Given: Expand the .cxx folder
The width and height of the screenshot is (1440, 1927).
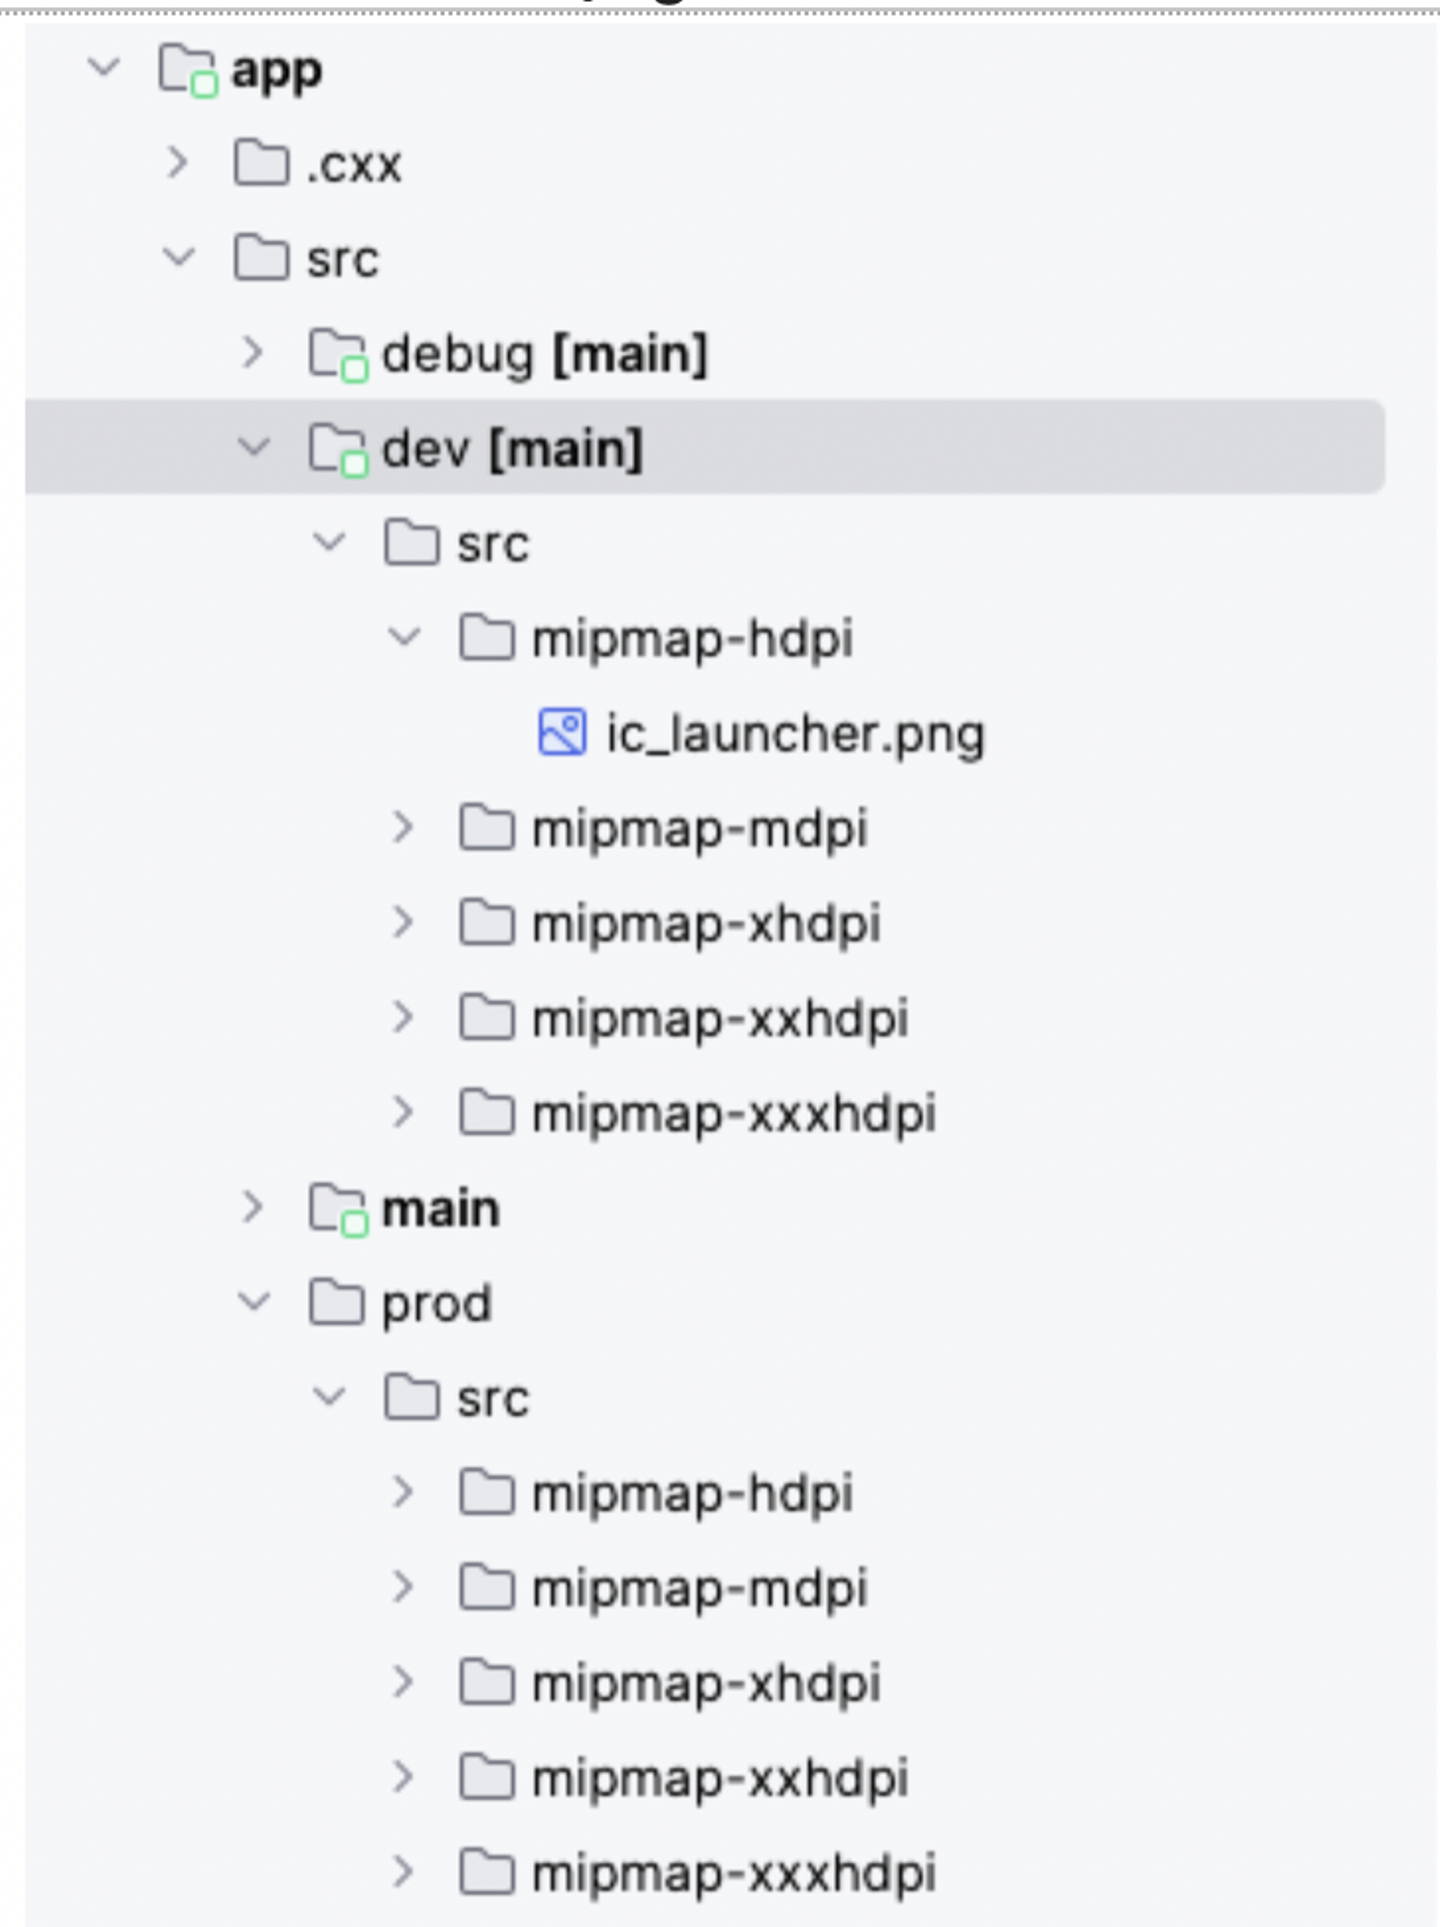Looking at the screenshot, I should (178, 163).
